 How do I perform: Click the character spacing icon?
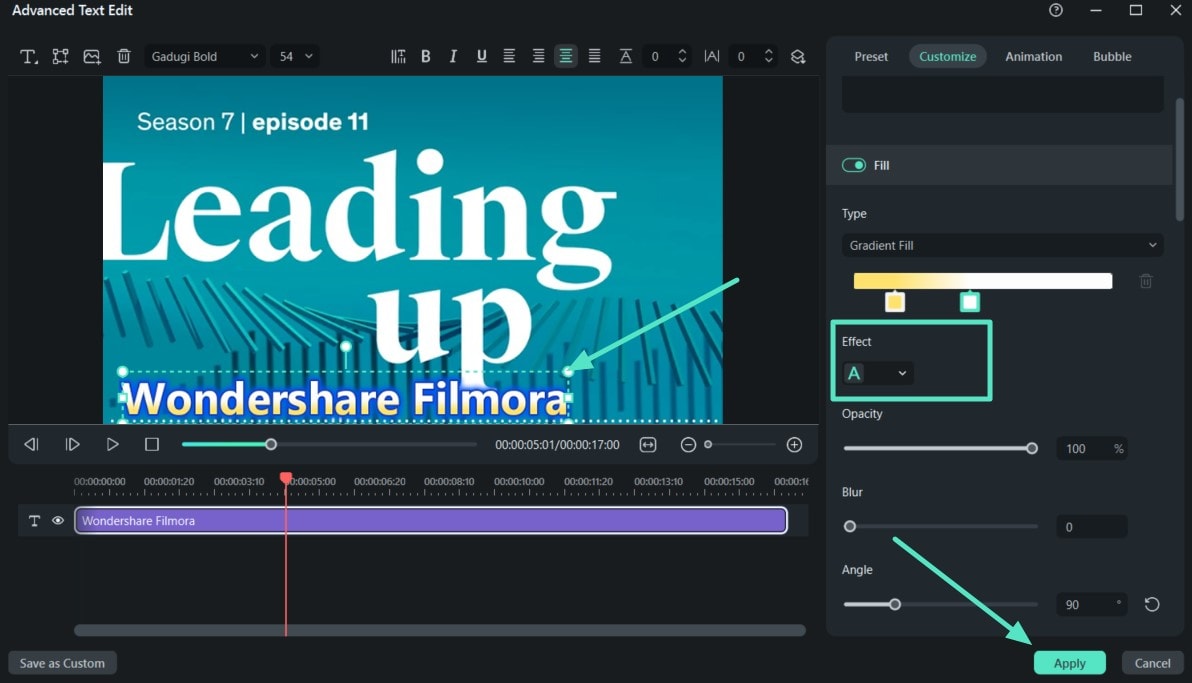tap(712, 56)
